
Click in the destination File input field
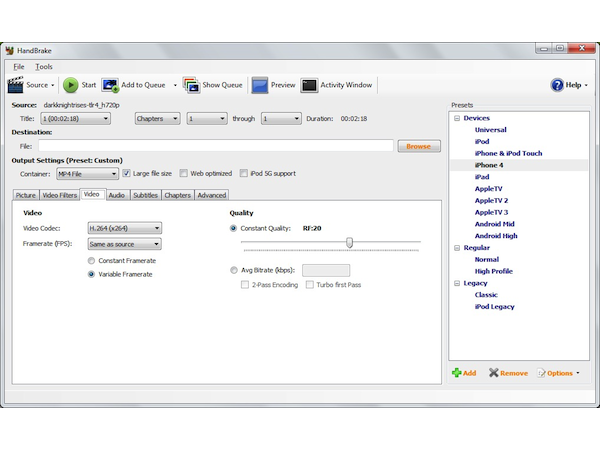216,146
